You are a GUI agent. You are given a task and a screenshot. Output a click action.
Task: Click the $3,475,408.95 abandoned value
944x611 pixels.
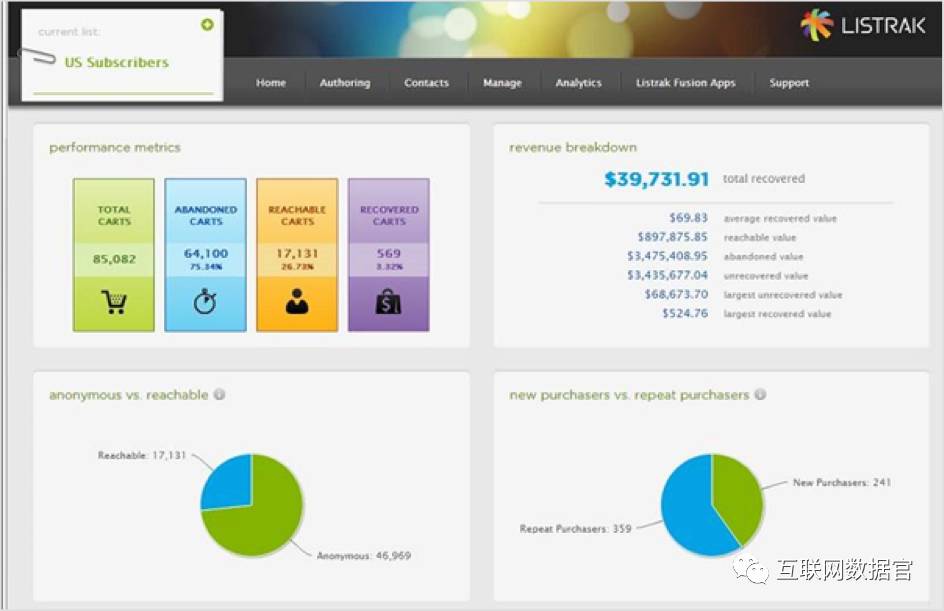667,256
